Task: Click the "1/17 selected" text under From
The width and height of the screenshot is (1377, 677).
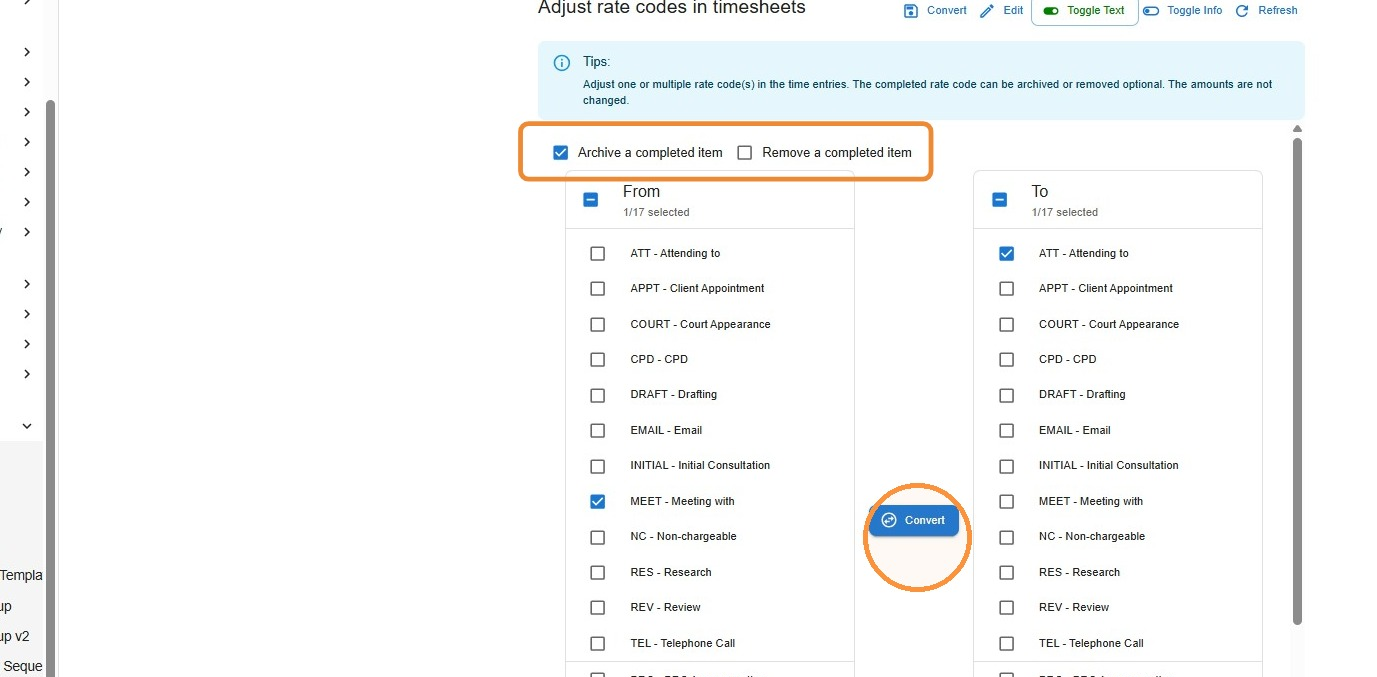Action: click(x=656, y=213)
